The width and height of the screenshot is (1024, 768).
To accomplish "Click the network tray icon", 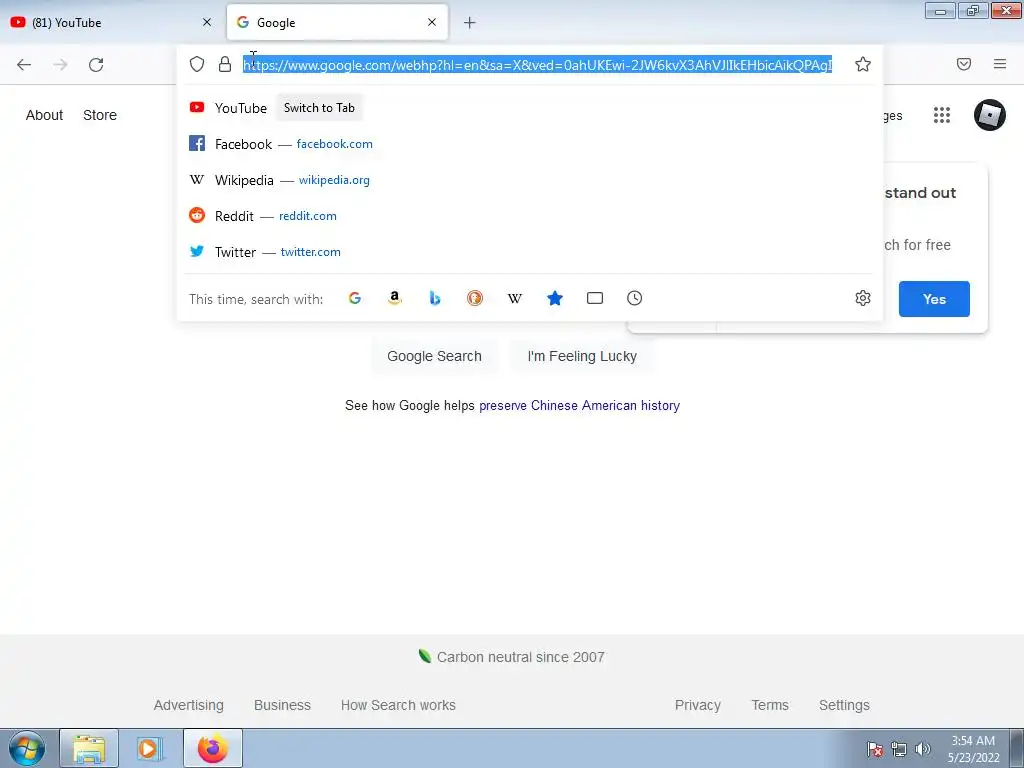I will (899, 749).
